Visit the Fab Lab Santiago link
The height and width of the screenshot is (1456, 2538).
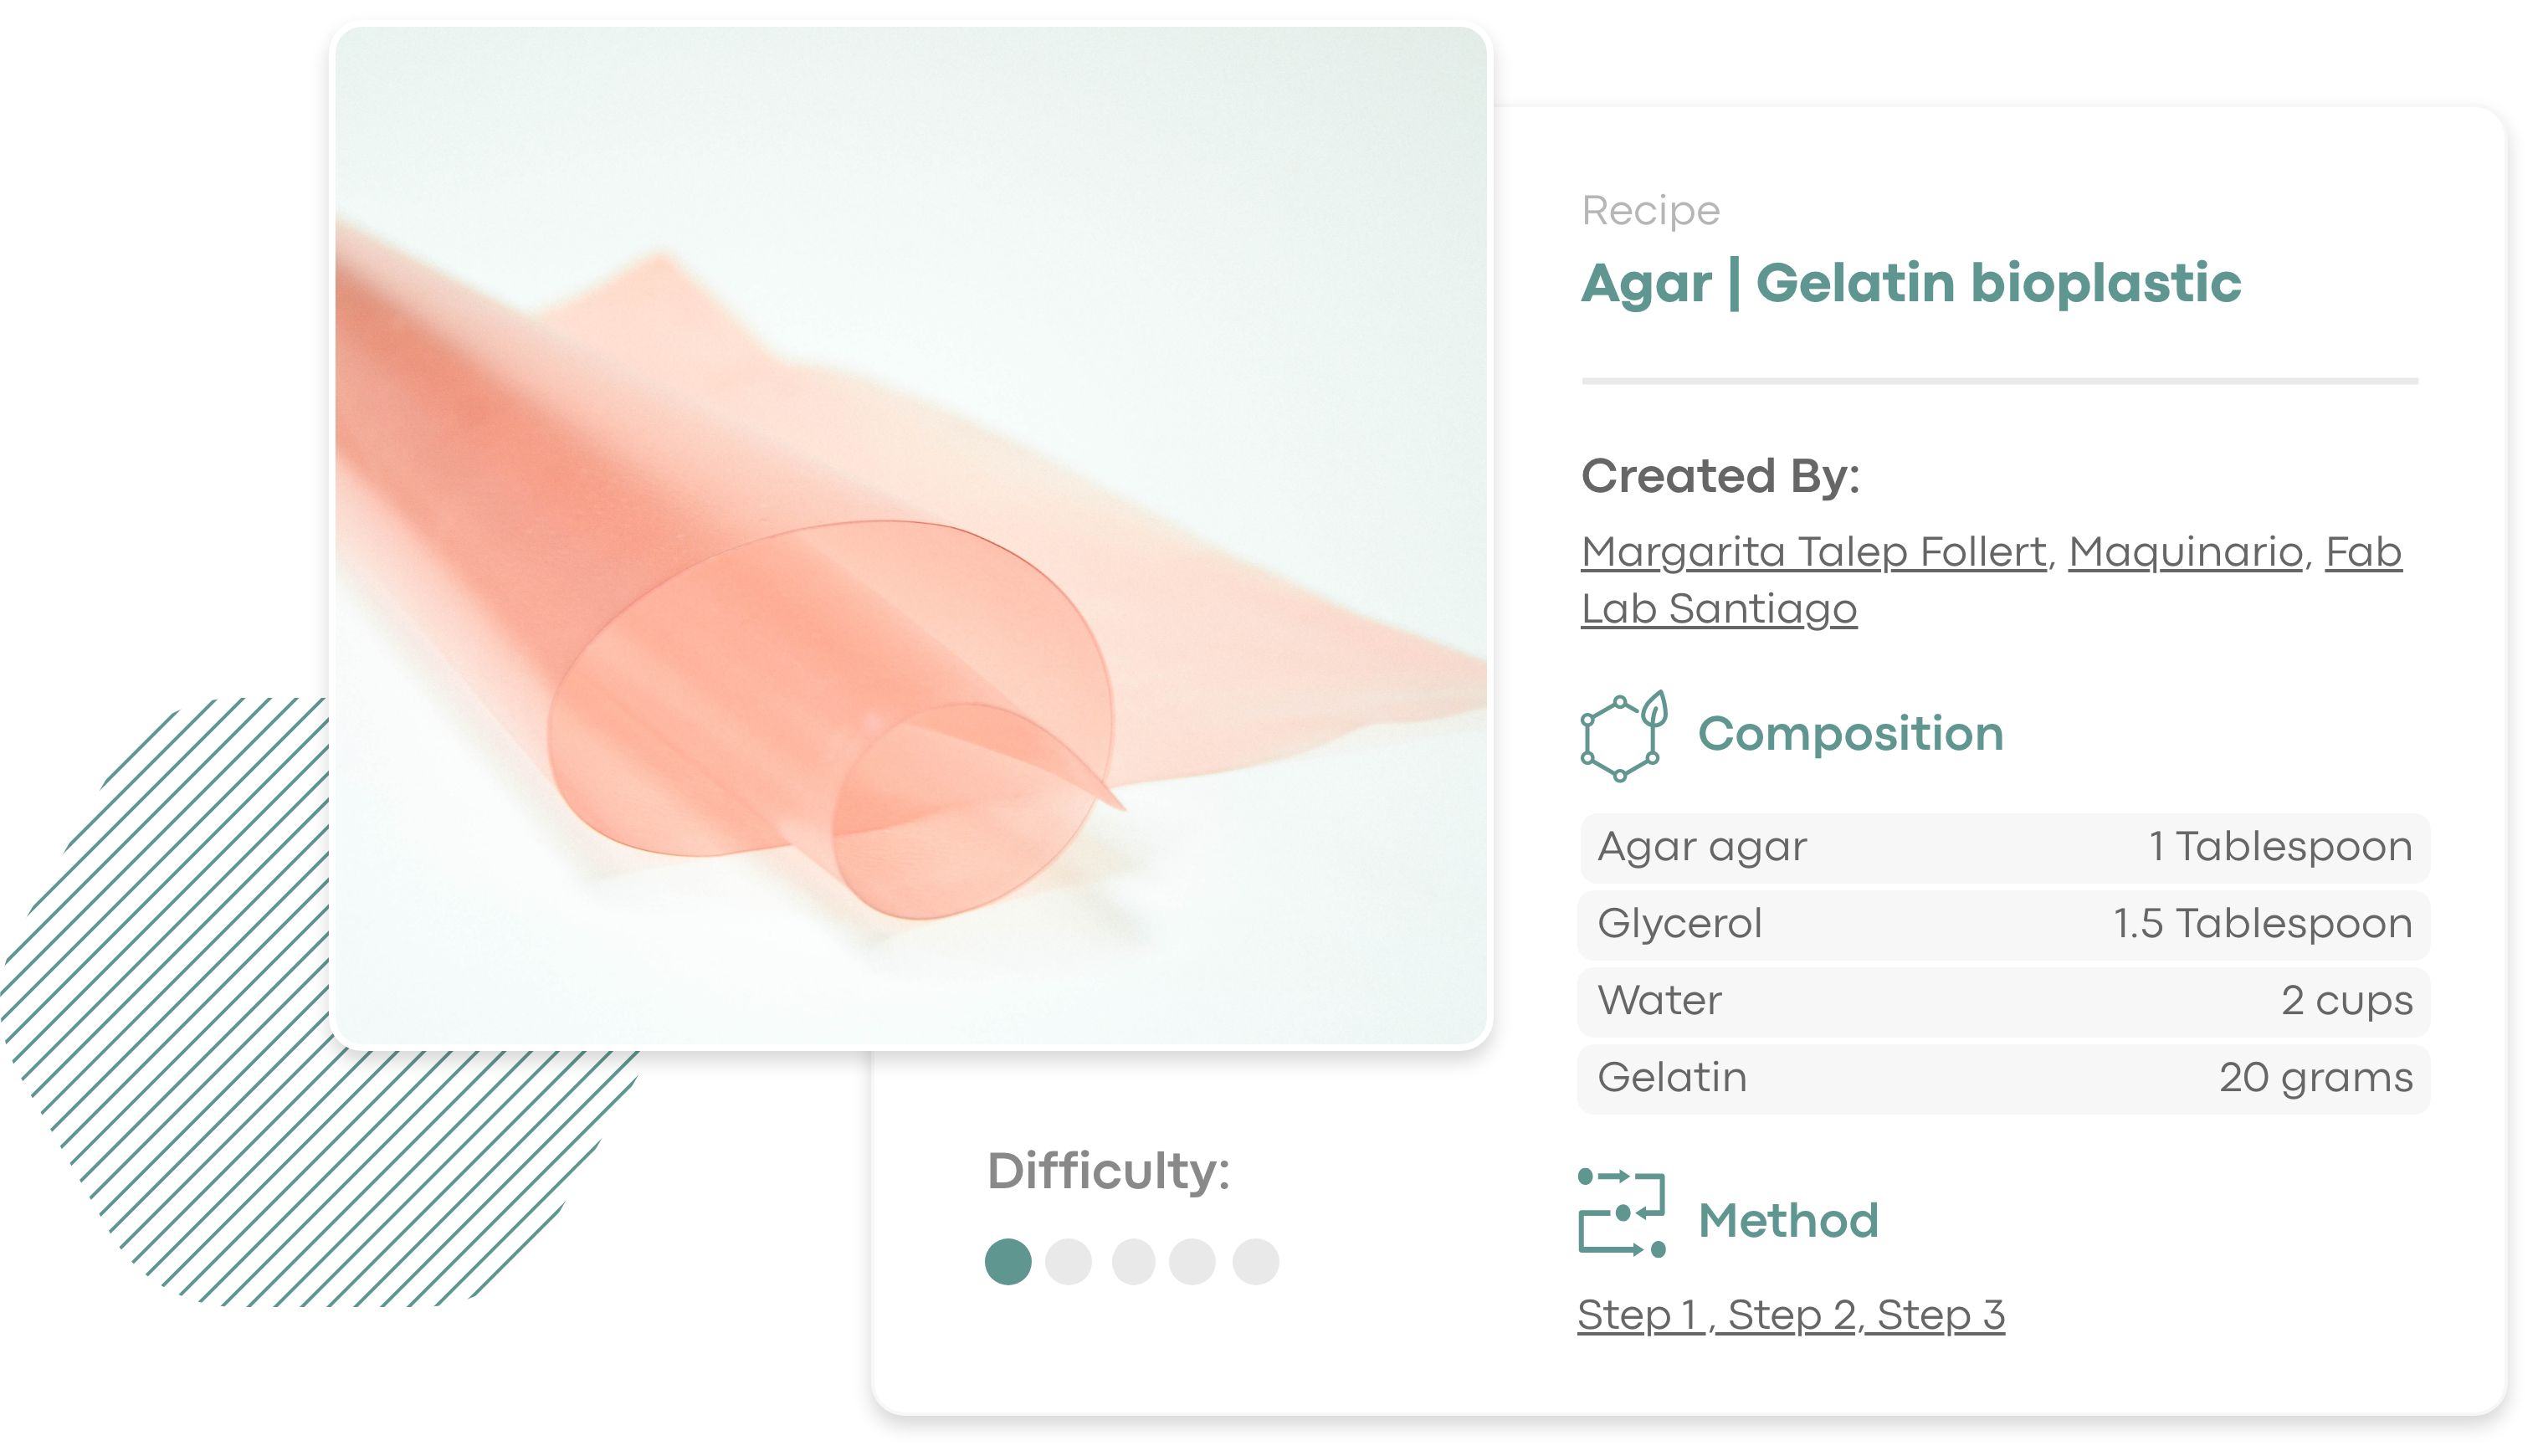click(1719, 609)
